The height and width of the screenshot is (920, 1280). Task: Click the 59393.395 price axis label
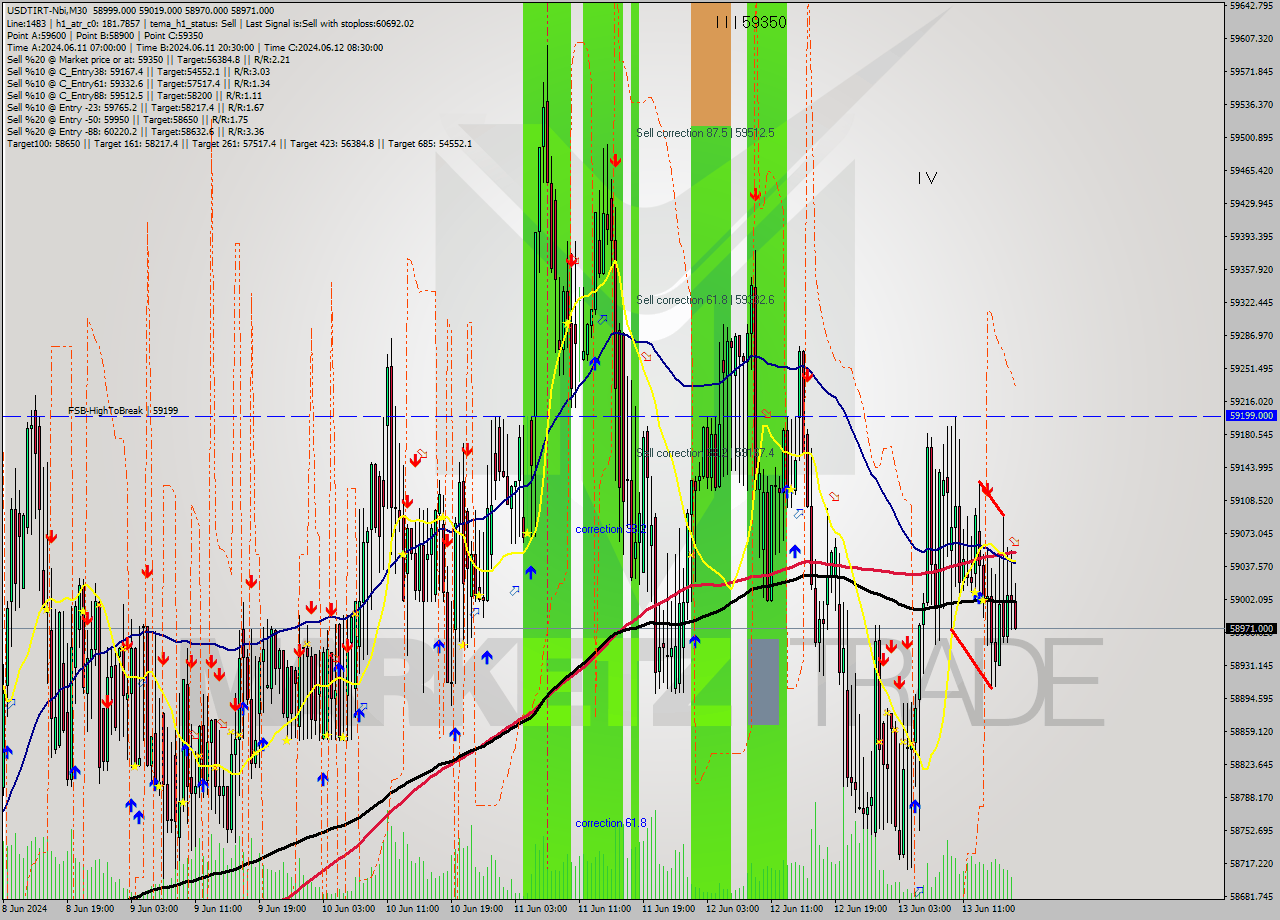1252,236
